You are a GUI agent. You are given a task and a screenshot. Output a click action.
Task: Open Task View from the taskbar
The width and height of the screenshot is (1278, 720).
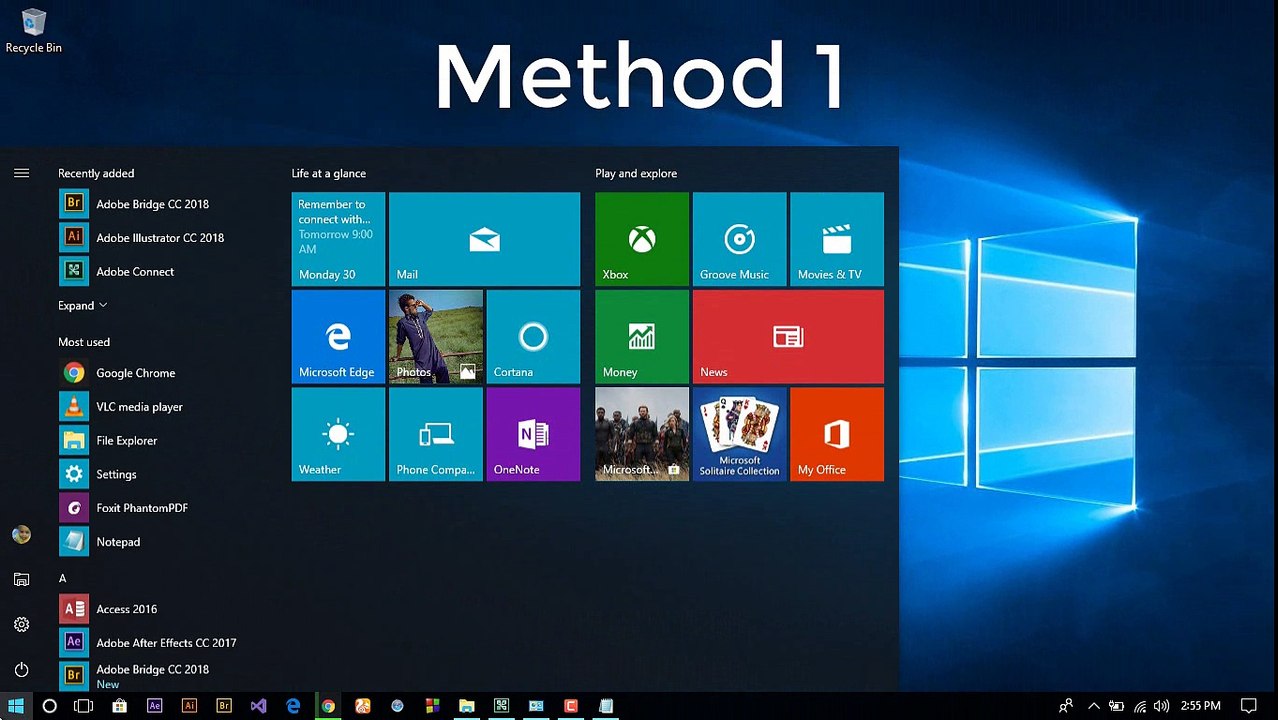pyautogui.click(x=84, y=706)
